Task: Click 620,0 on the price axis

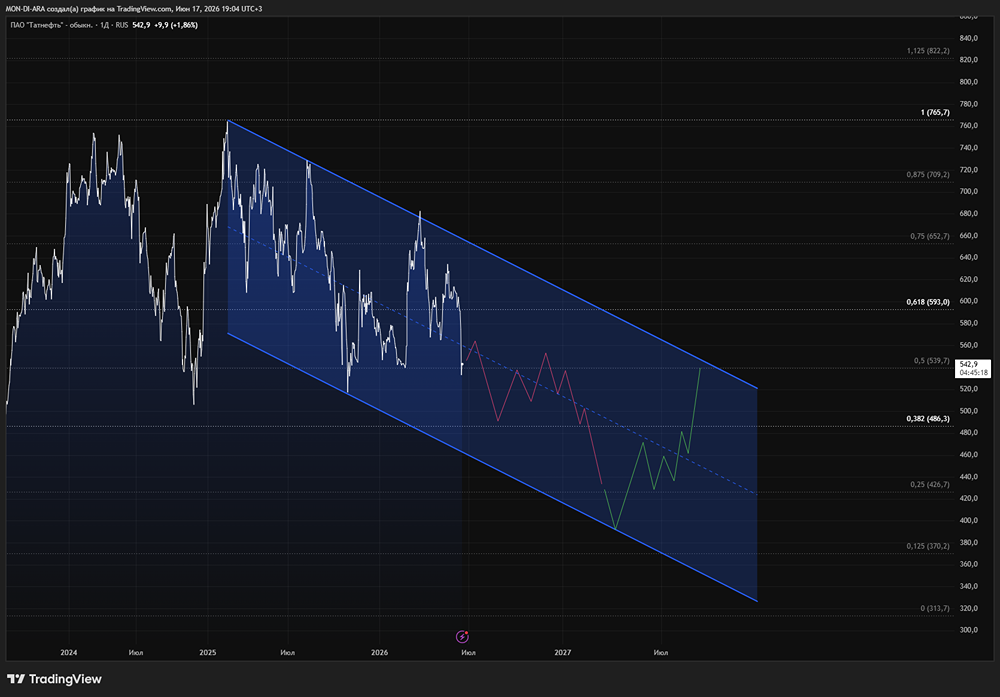Action: (x=968, y=279)
